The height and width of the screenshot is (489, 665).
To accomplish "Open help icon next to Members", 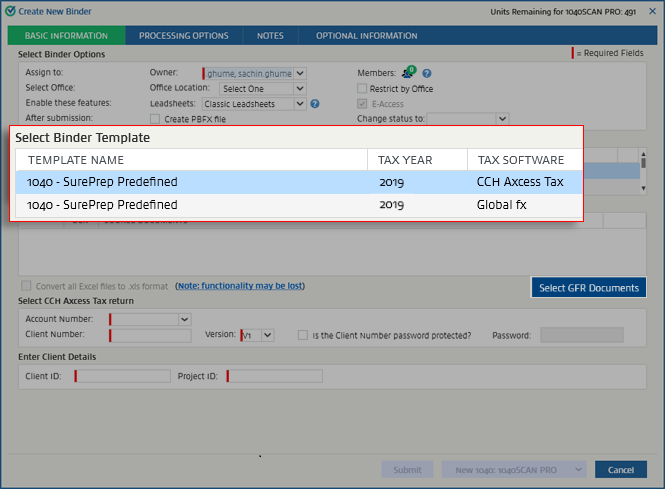I will point(427,73).
